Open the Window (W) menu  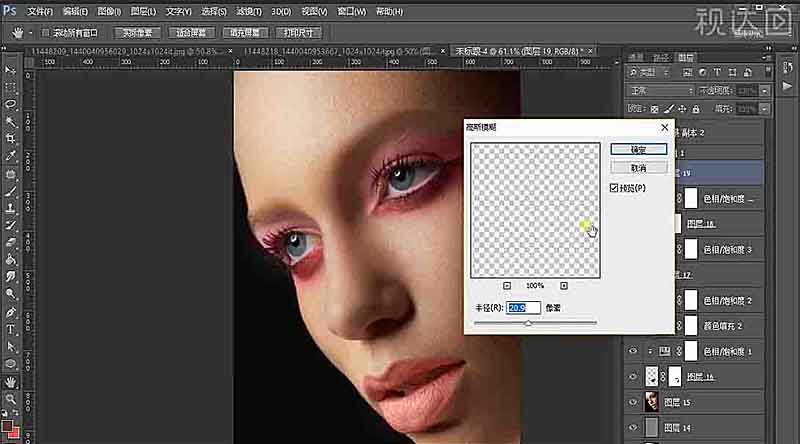click(352, 11)
